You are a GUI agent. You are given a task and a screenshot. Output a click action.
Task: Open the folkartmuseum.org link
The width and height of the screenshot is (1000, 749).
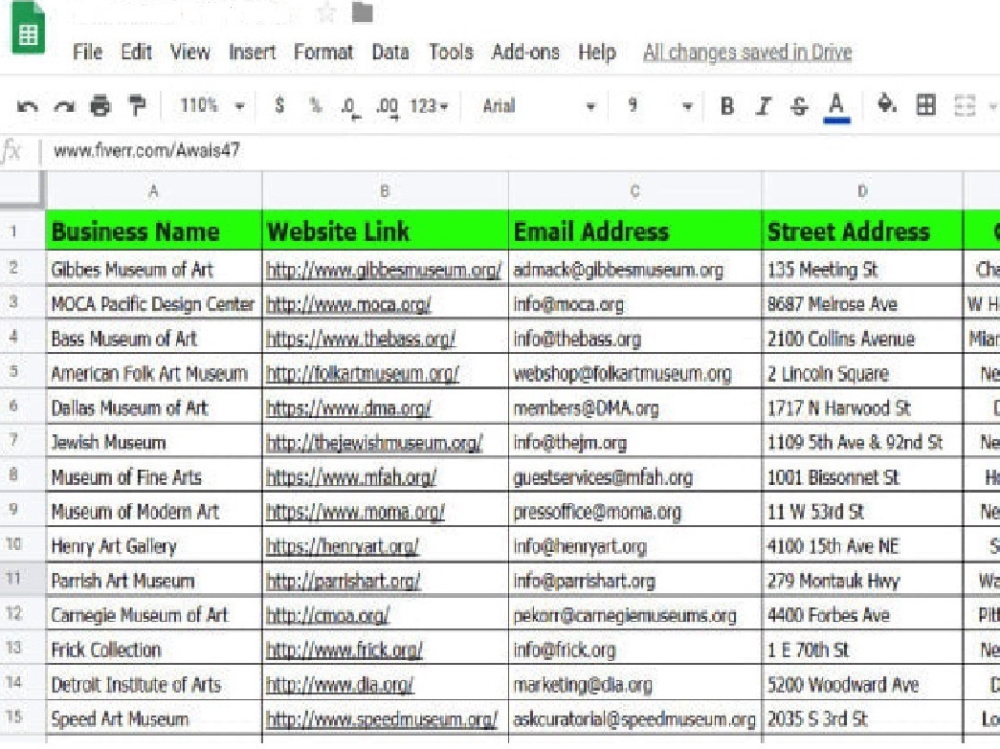pyautogui.click(x=362, y=373)
